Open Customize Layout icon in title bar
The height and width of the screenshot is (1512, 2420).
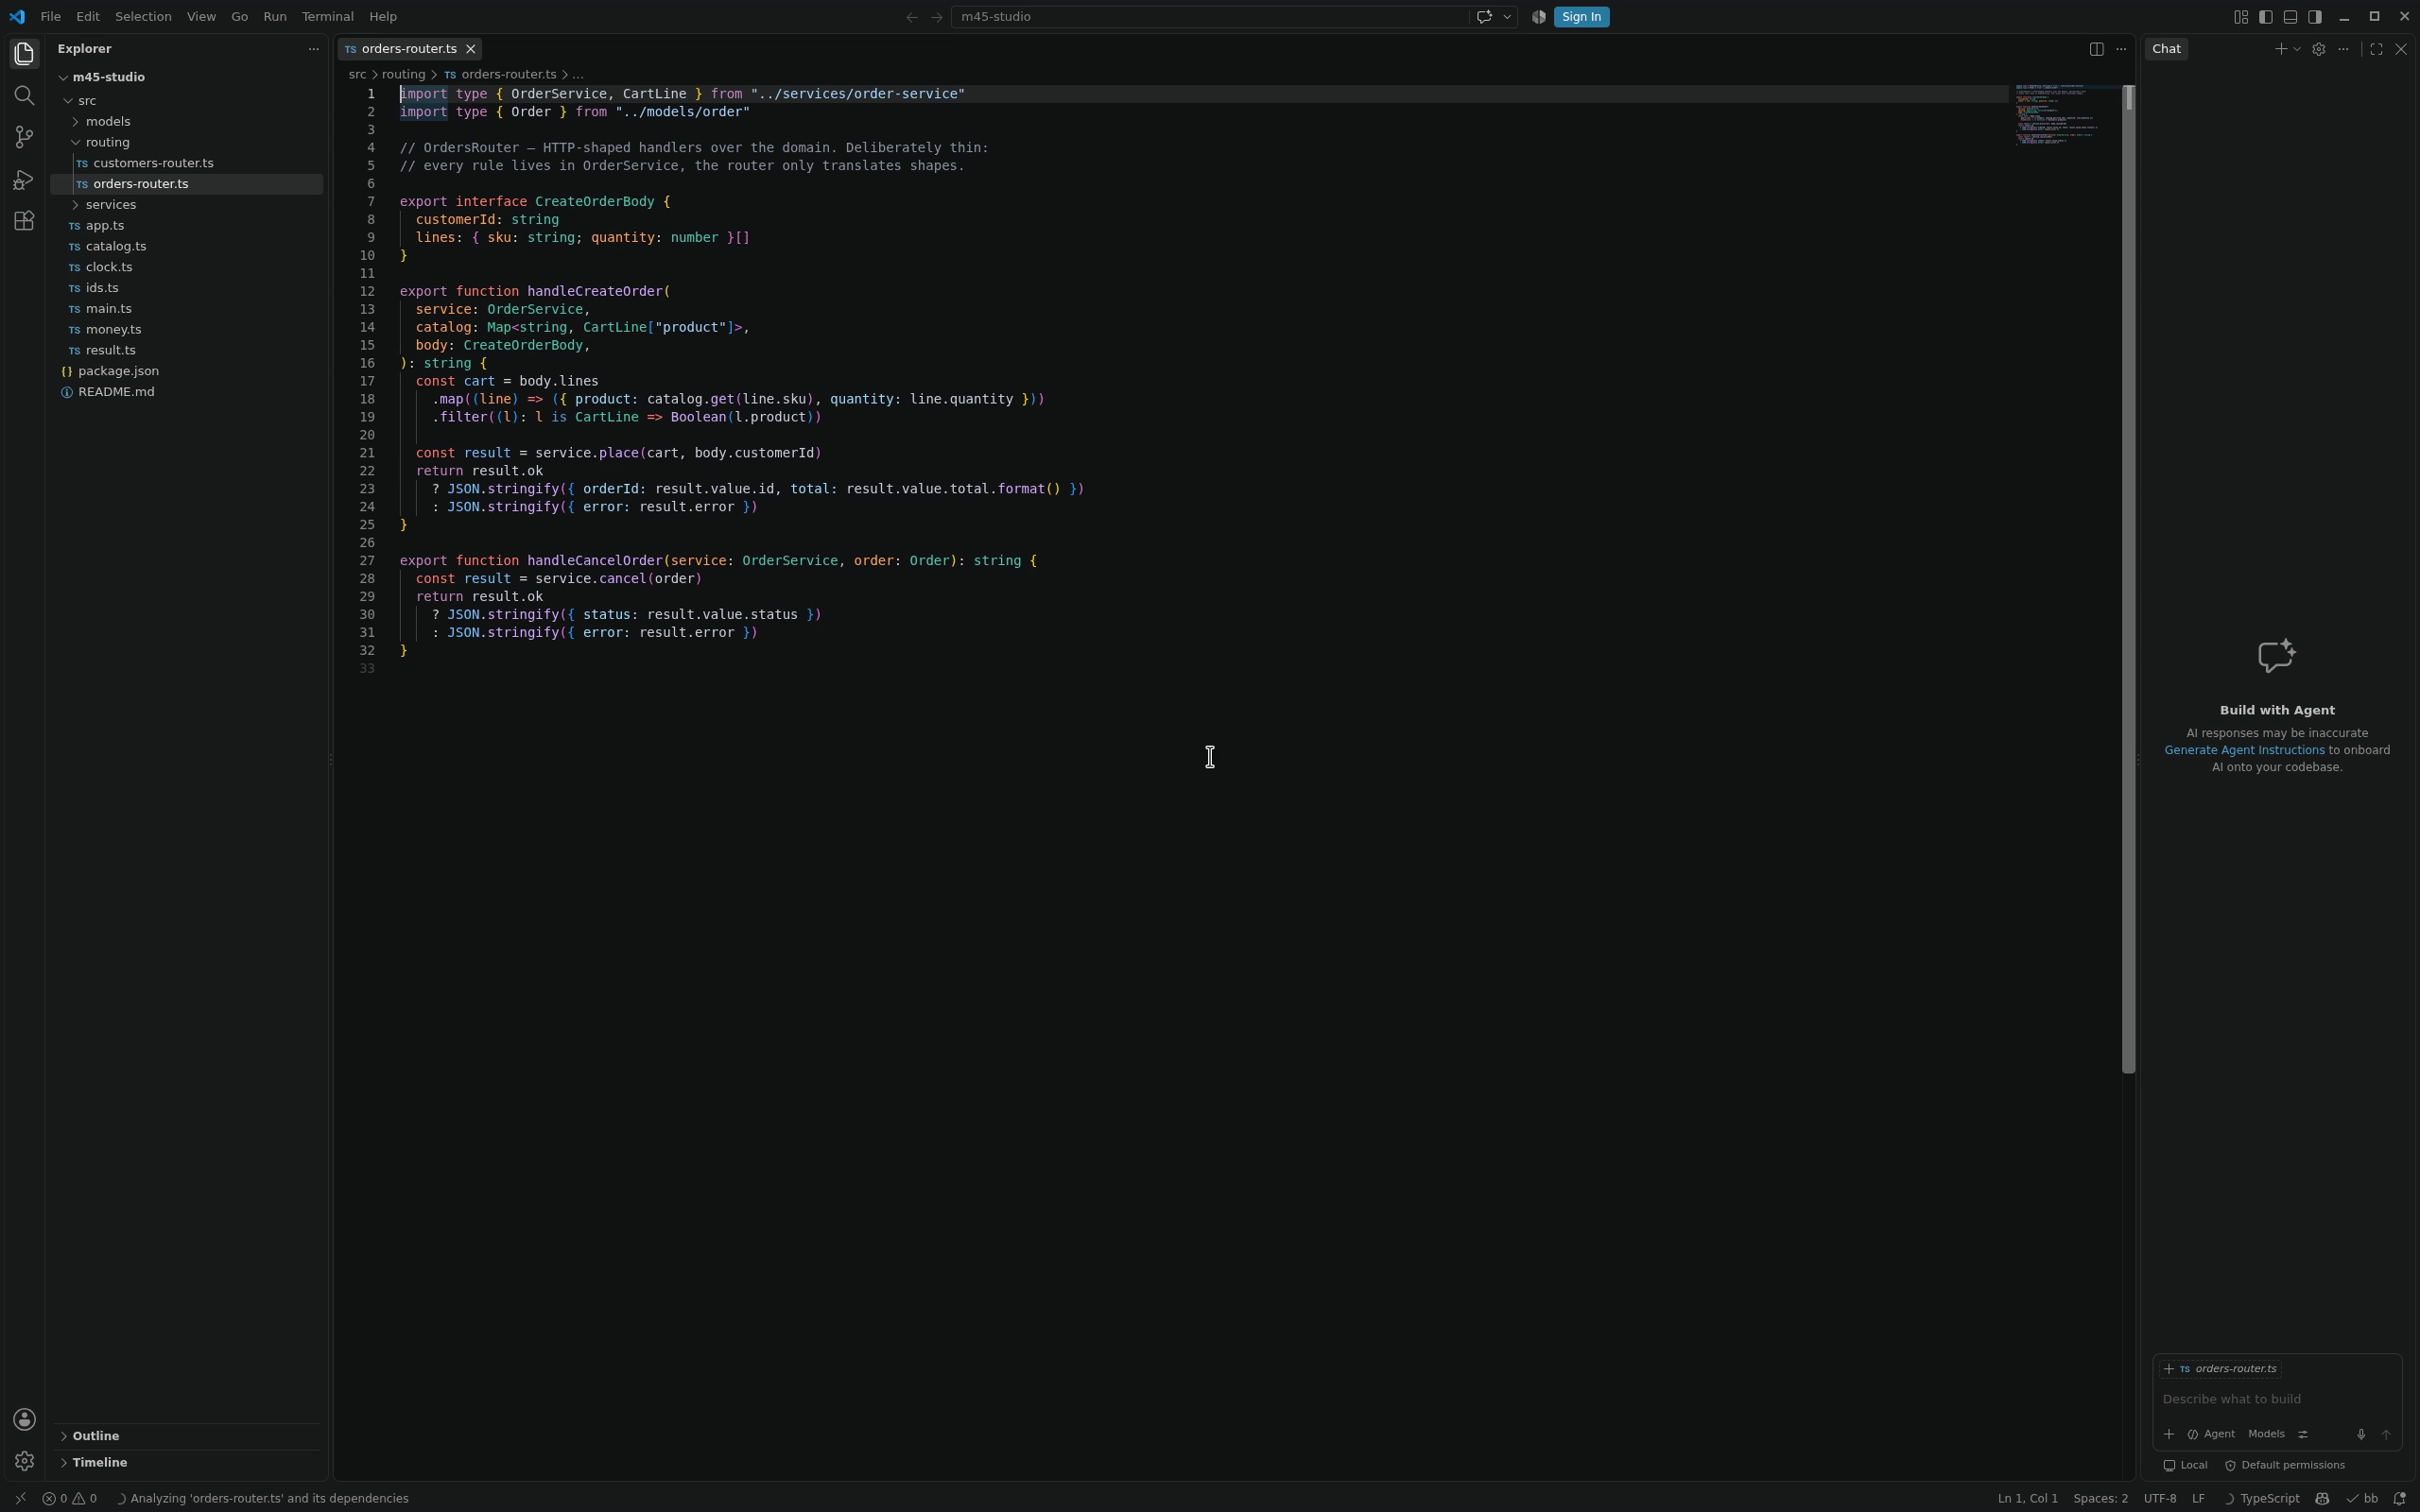pos(2240,16)
